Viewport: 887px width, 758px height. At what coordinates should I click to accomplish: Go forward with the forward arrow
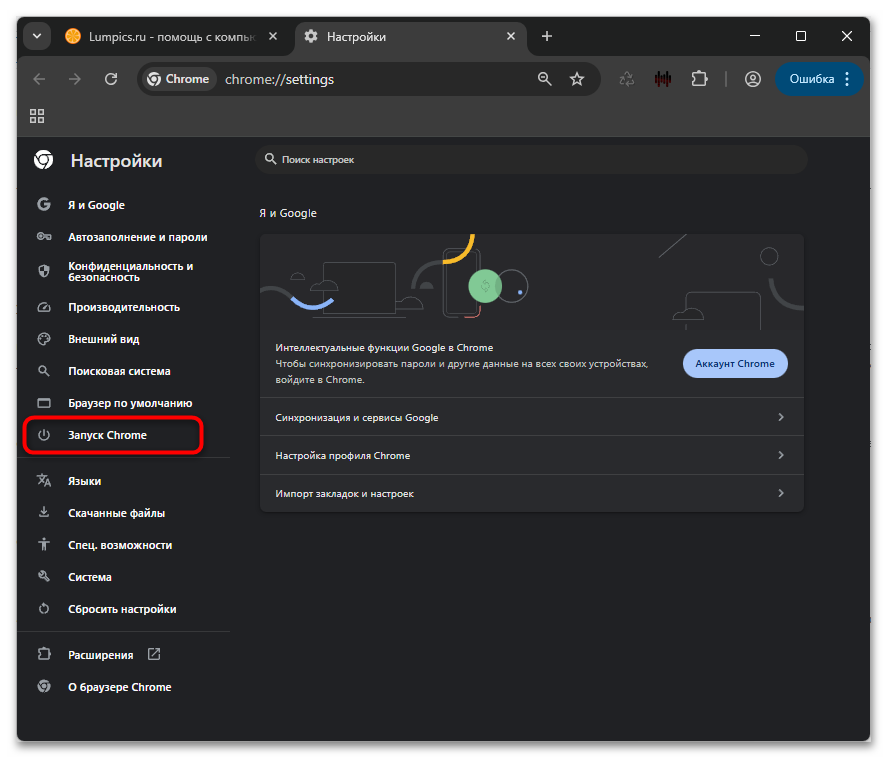pos(75,79)
